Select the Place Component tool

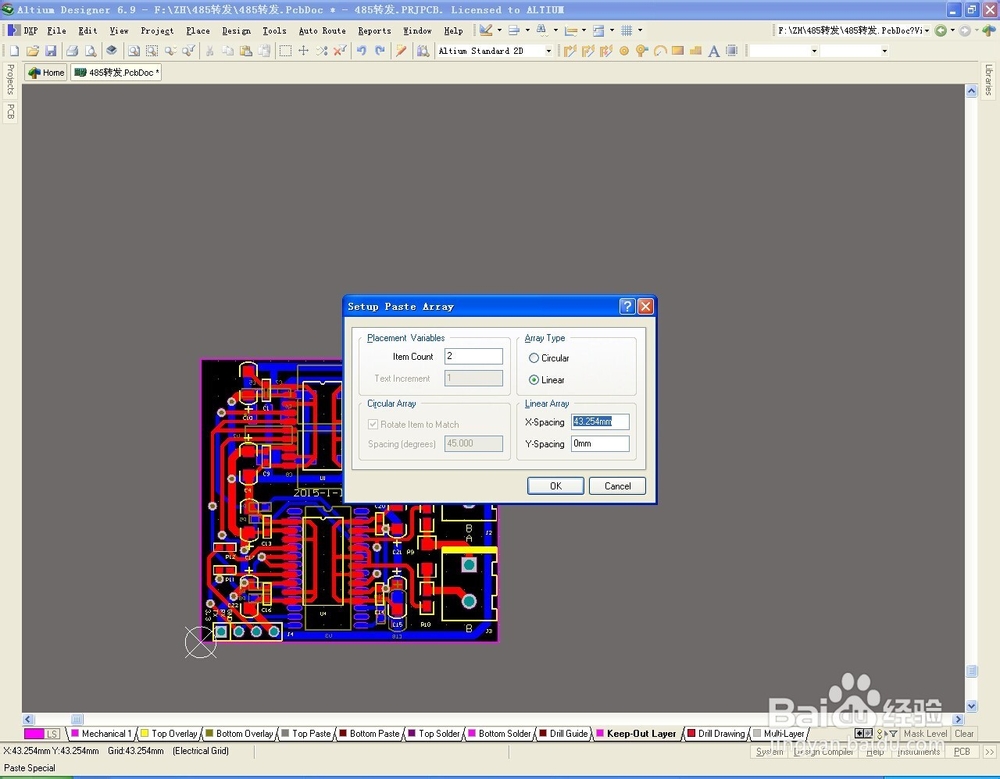pyautogui.click(x=732, y=50)
